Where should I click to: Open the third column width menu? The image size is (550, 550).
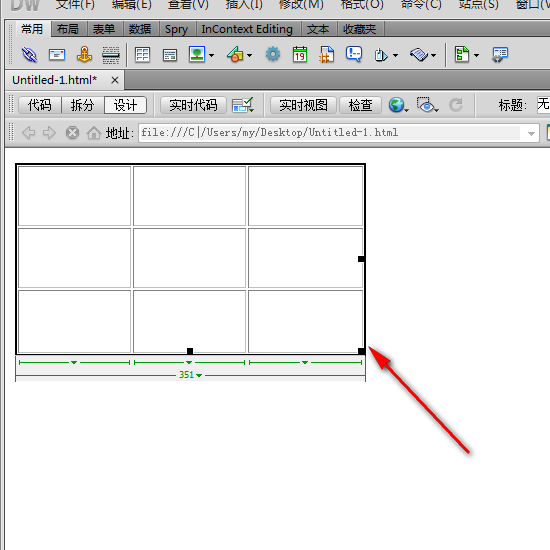tap(305, 362)
